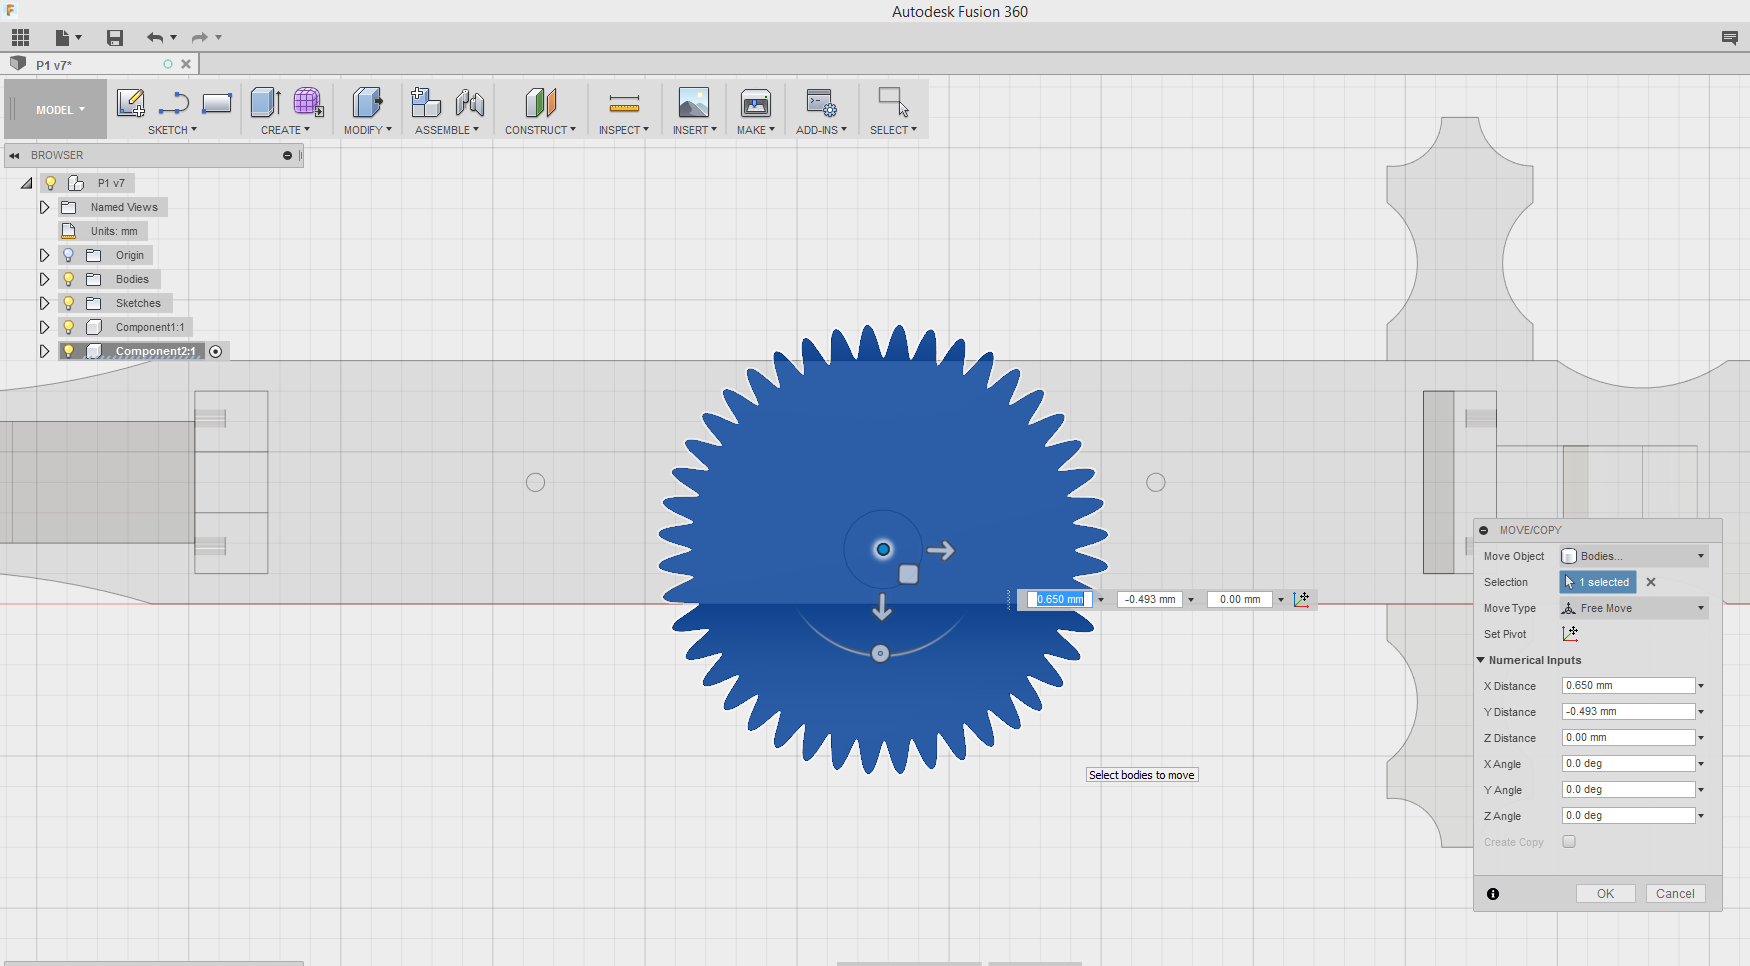Expand the Origin tree node
The height and width of the screenshot is (966, 1750).
pos(44,255)
